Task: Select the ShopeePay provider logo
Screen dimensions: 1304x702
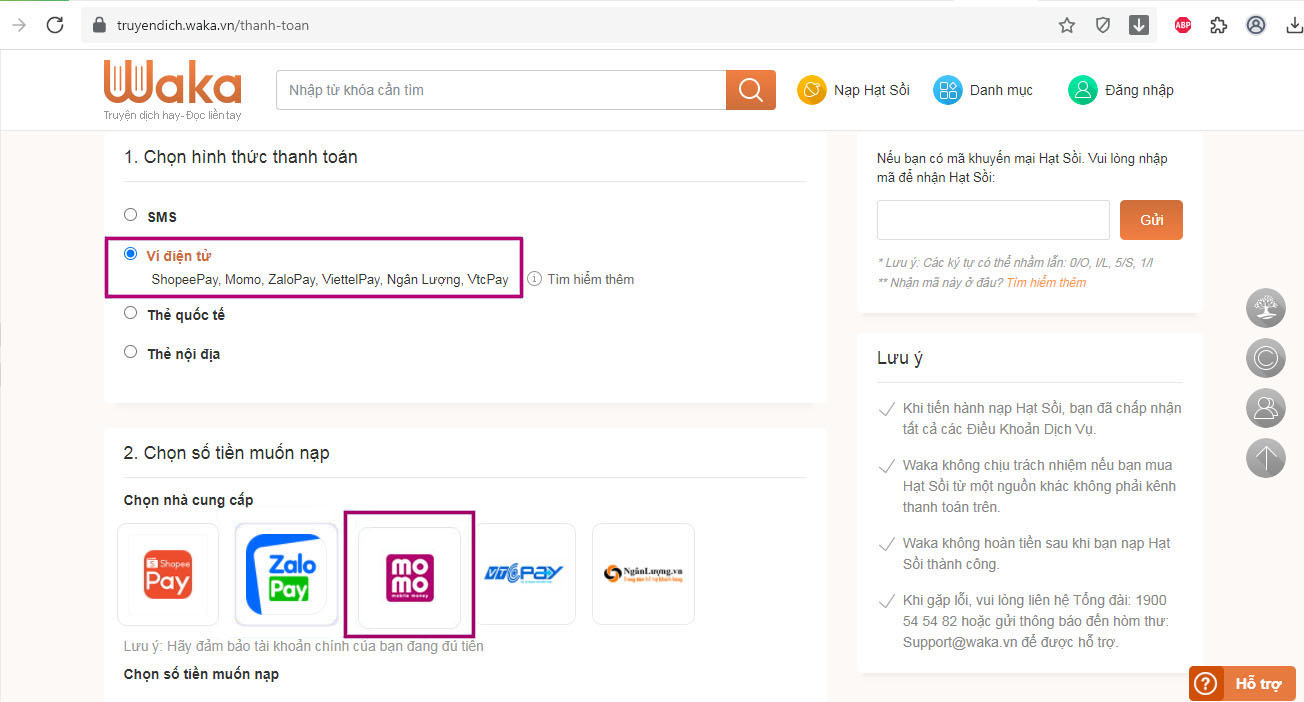Action: [167, 574]
